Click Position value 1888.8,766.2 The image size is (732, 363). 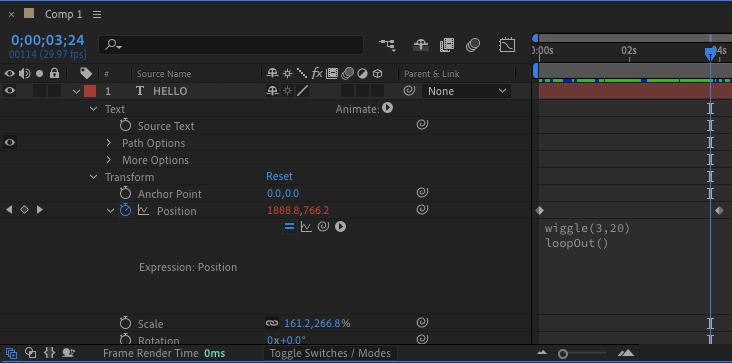tap(298, 210)
